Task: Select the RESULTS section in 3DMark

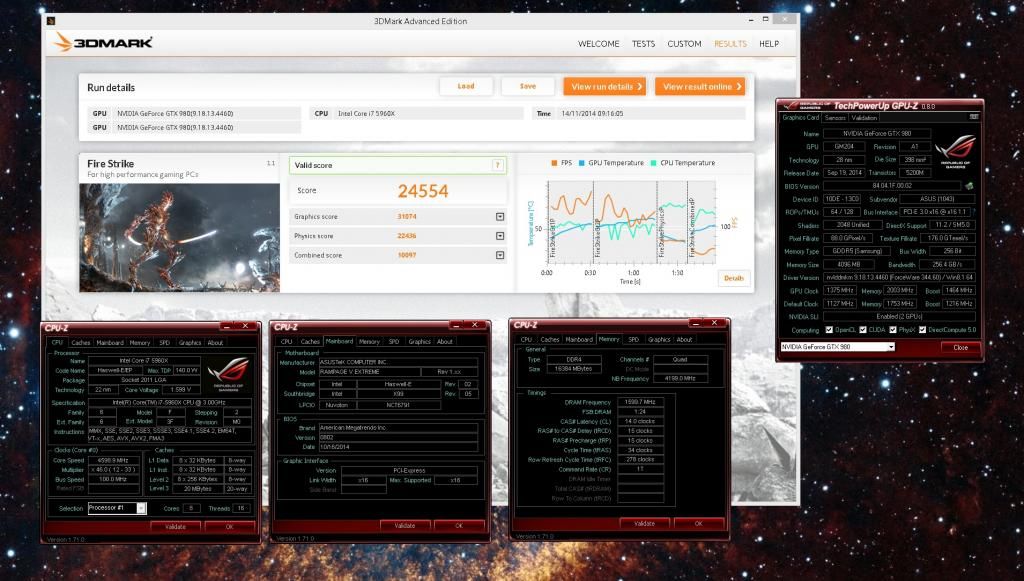Action: click(x=730, y=44)
